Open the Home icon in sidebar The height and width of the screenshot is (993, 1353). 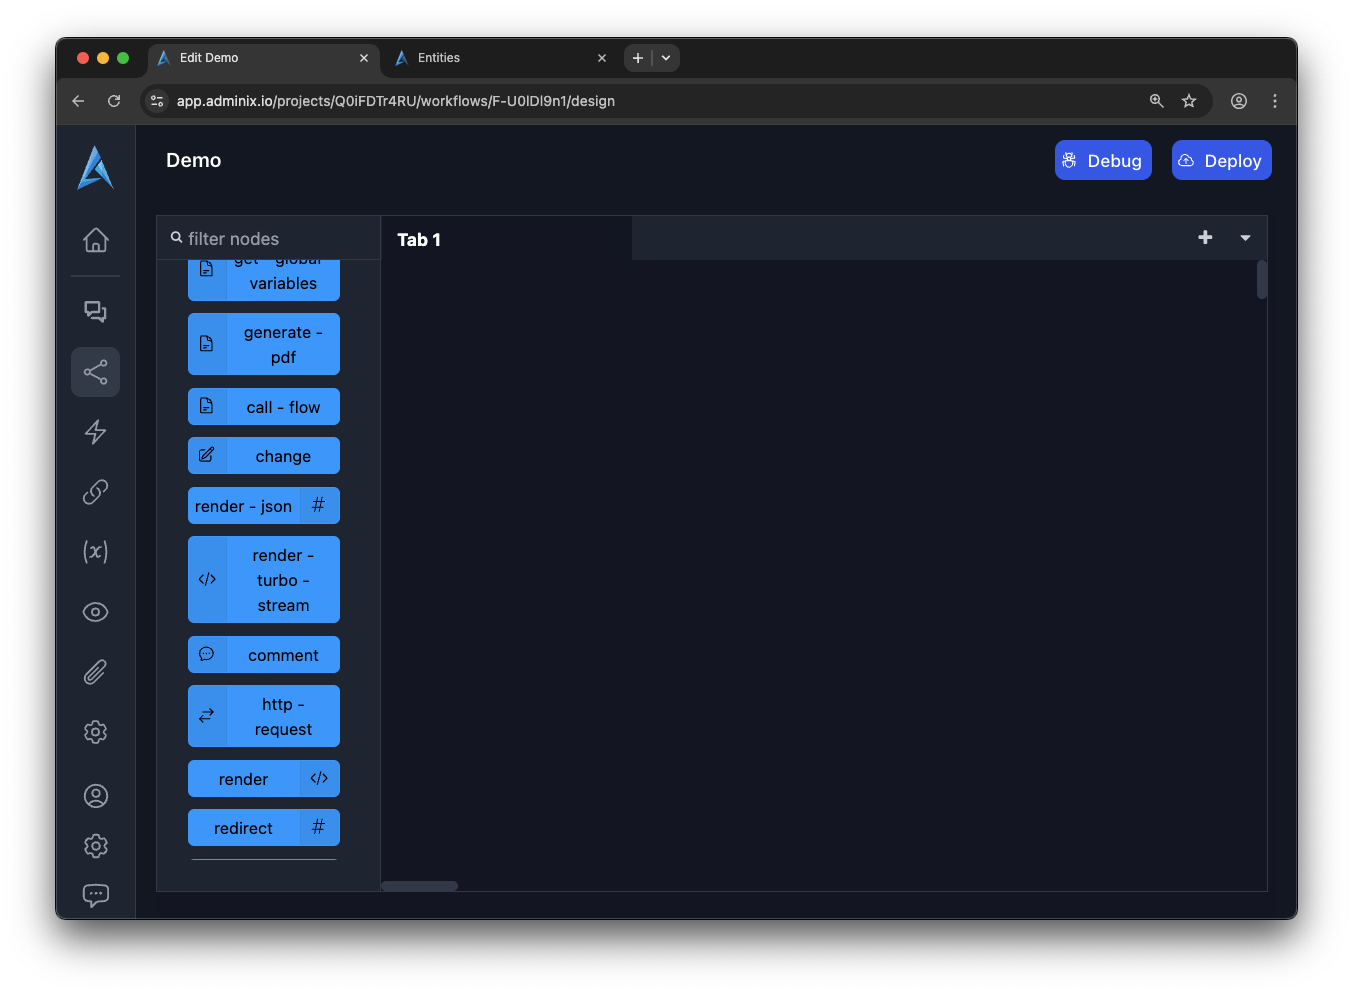click(x=95, y=240)
